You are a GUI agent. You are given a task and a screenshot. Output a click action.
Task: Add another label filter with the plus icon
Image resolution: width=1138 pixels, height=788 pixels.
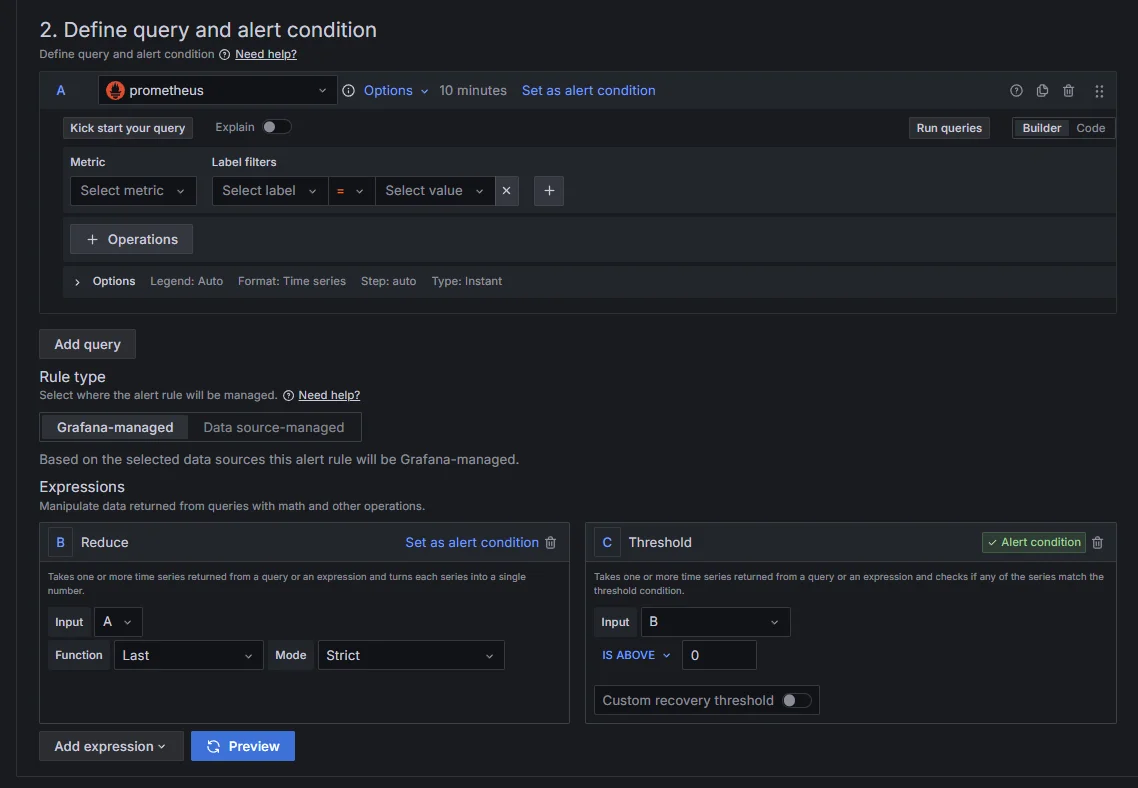548,190
